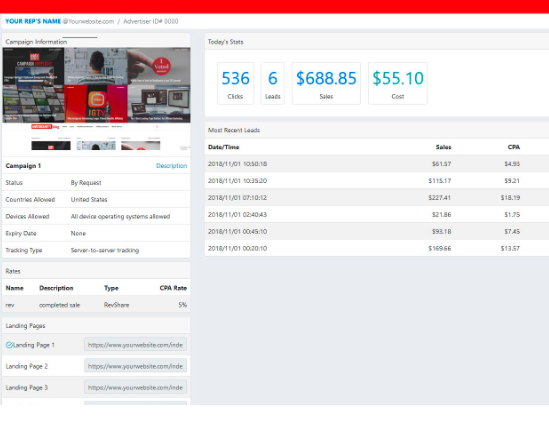The width and height of the screenshot is (549, 421).
Task: Open the Description link for Campaign 1
Action: point(171,166)
